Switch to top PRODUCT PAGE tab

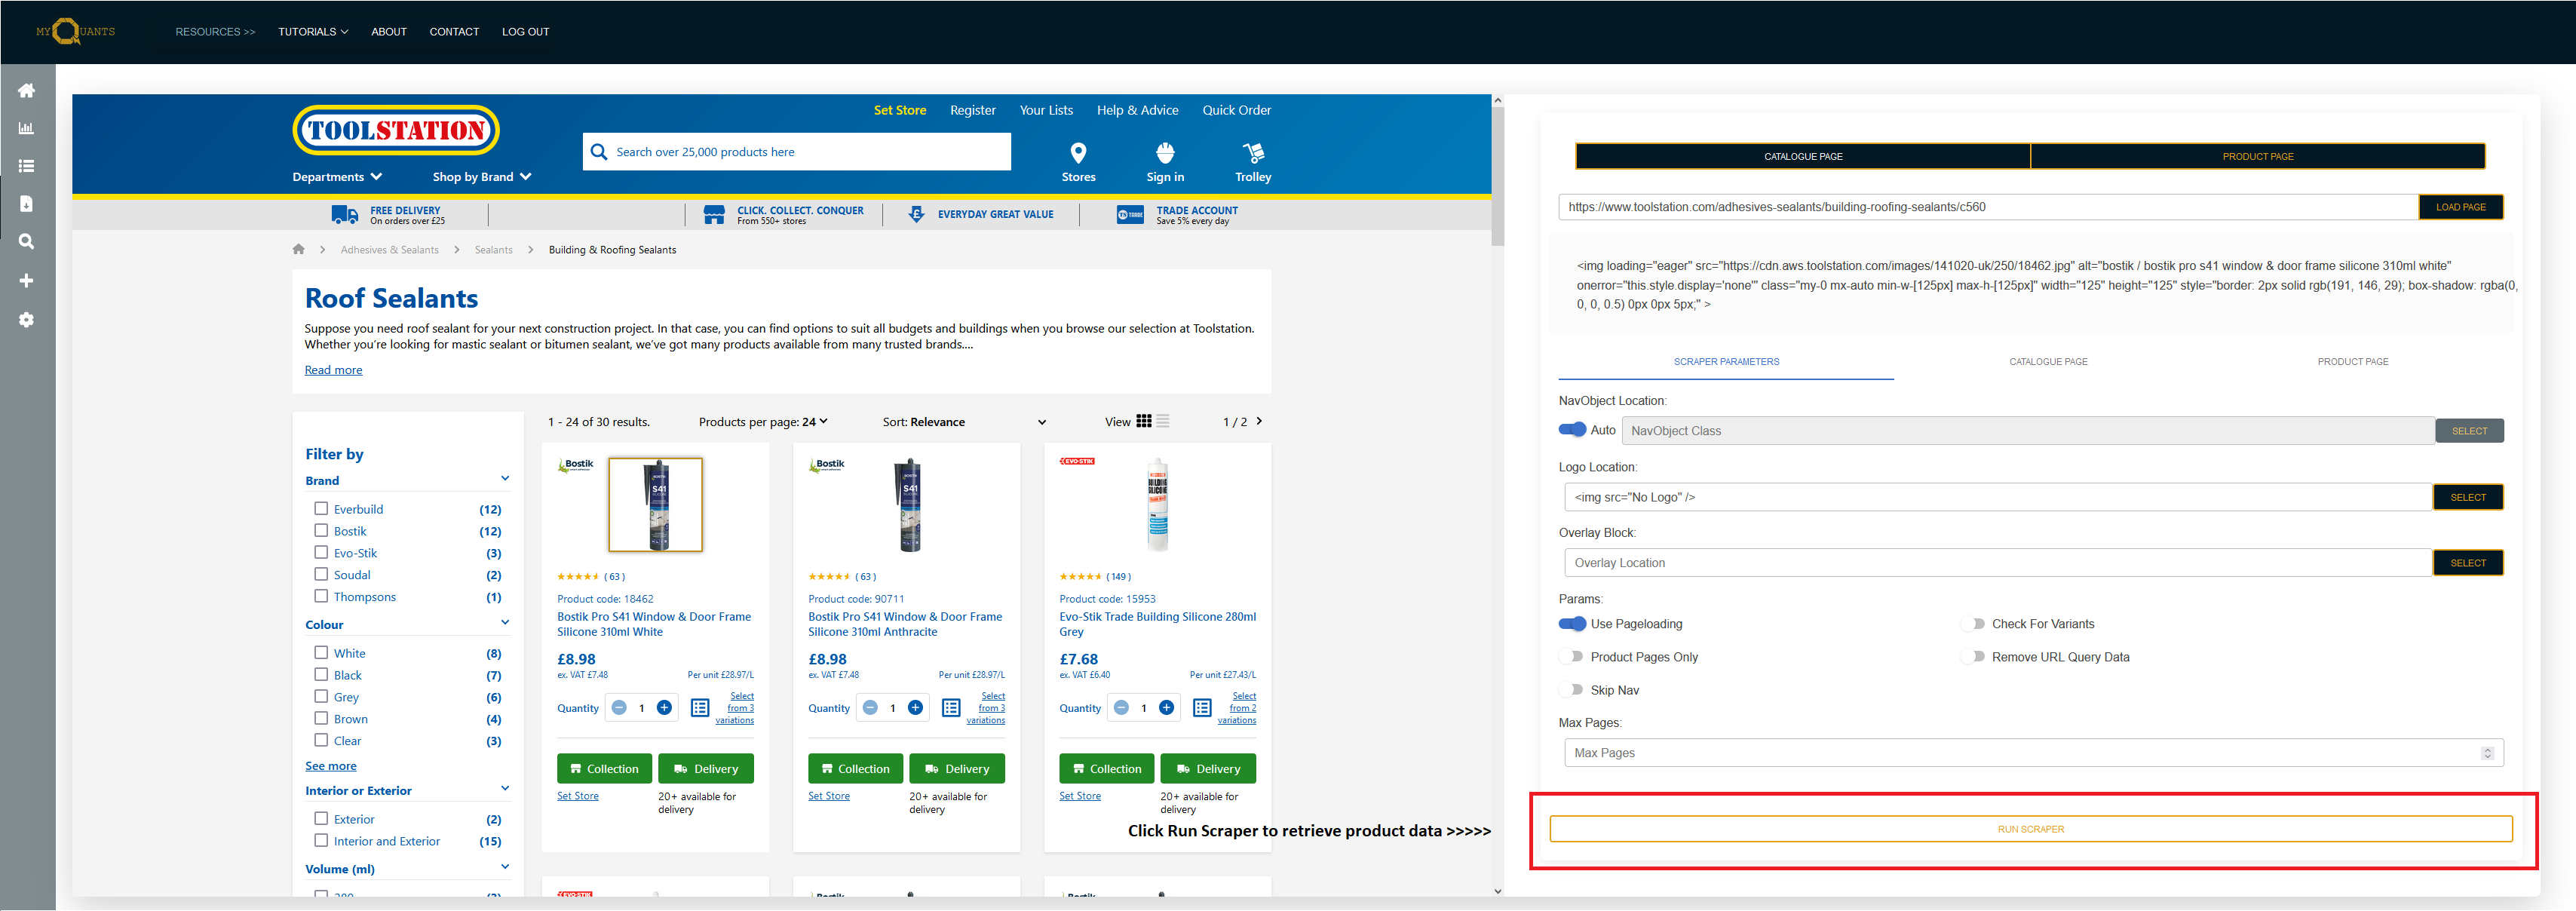[x=2258, y=156]
